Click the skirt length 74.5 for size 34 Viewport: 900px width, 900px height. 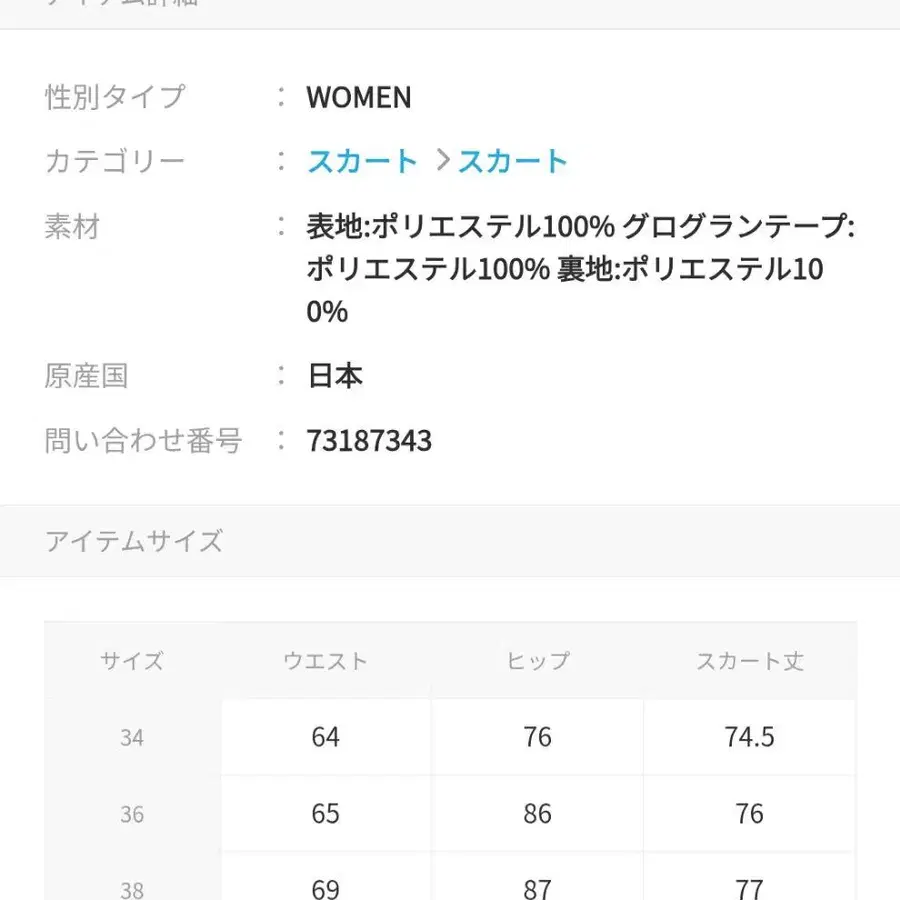coord(749,737)
